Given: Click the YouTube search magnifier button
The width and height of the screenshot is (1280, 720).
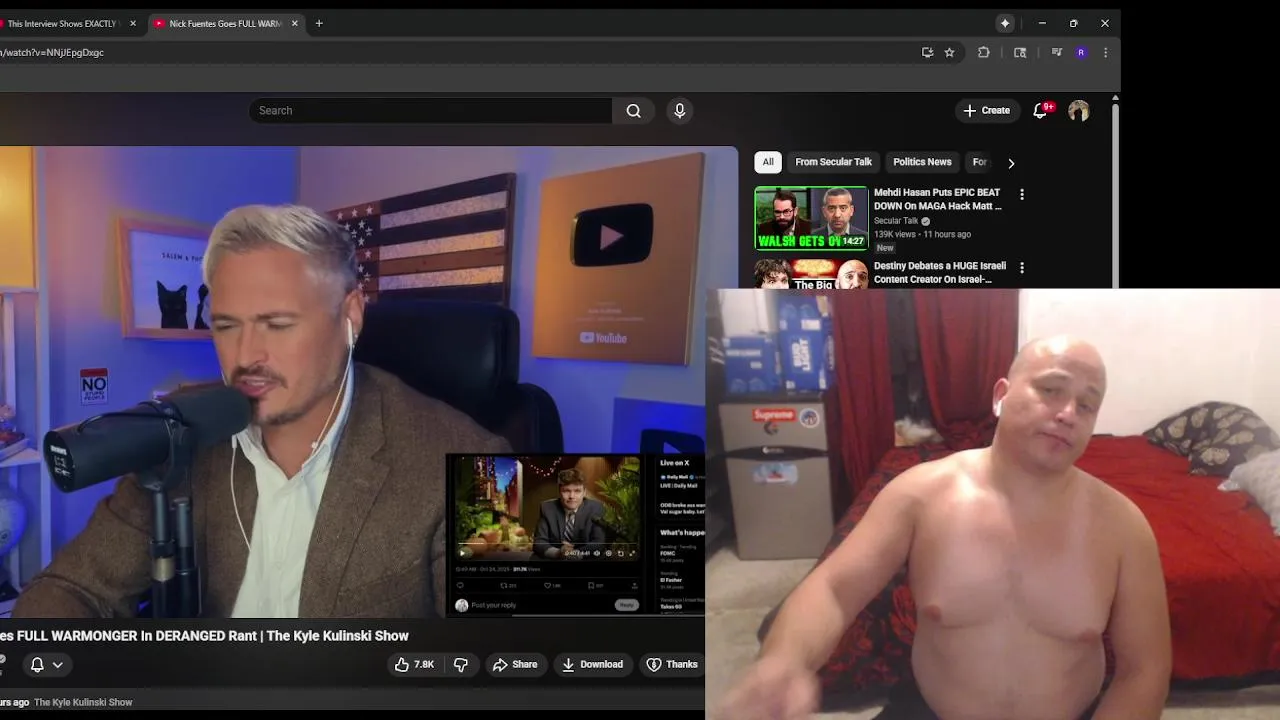Looking at the screenshot, I should point(633,110).
